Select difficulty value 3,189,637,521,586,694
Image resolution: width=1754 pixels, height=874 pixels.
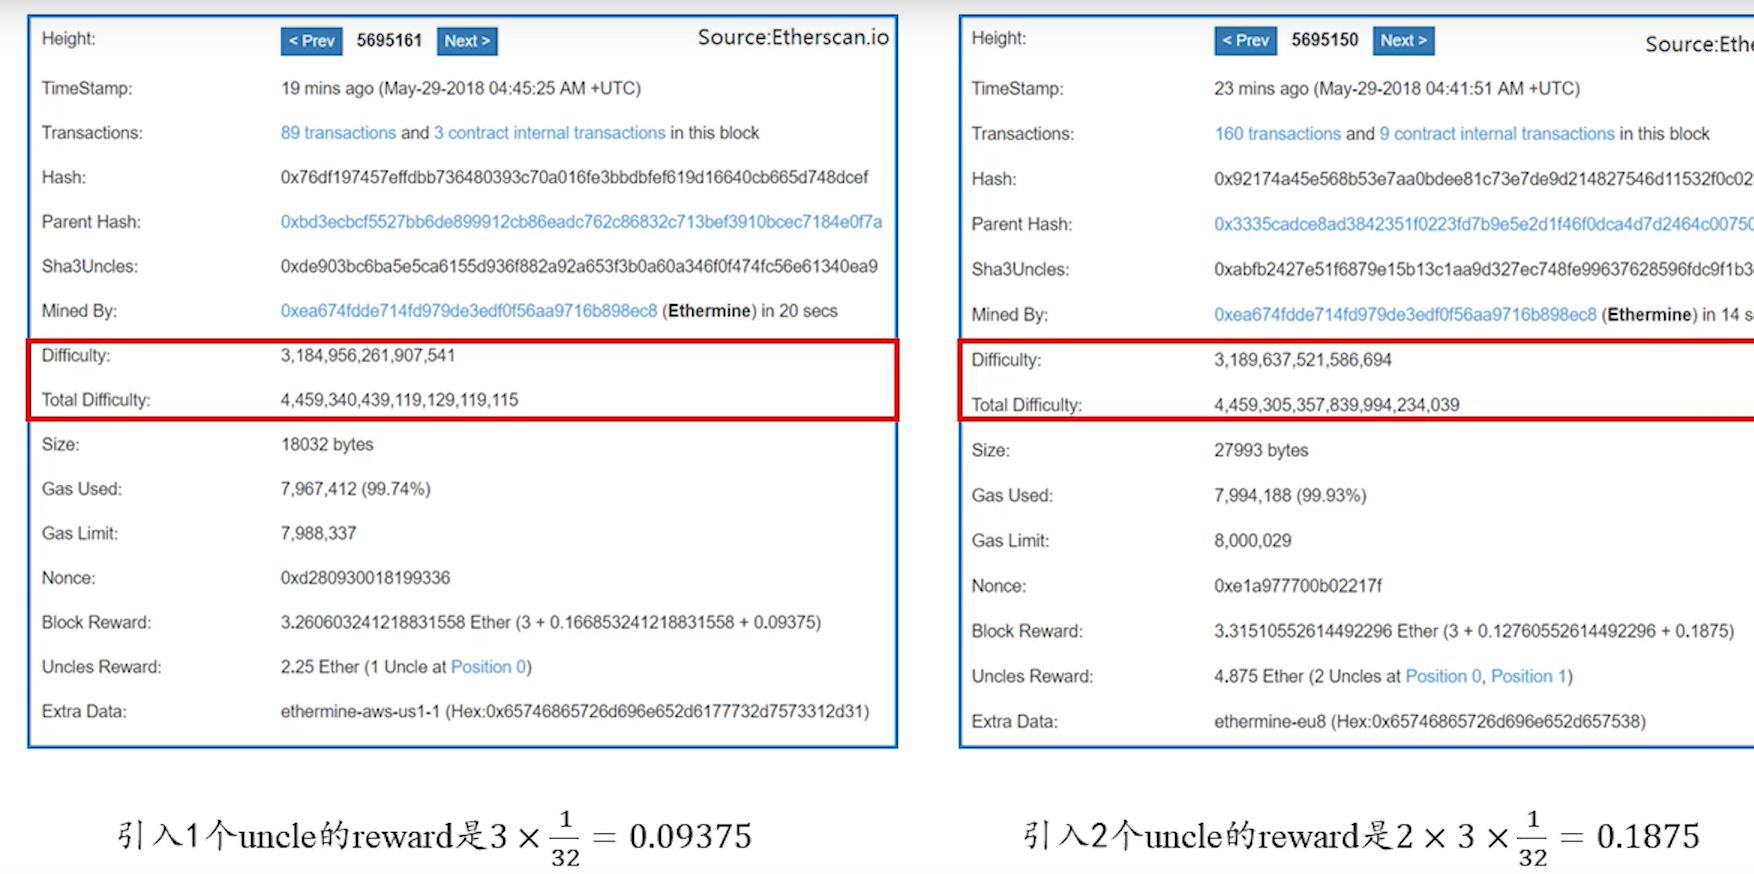click(1303, 360)
